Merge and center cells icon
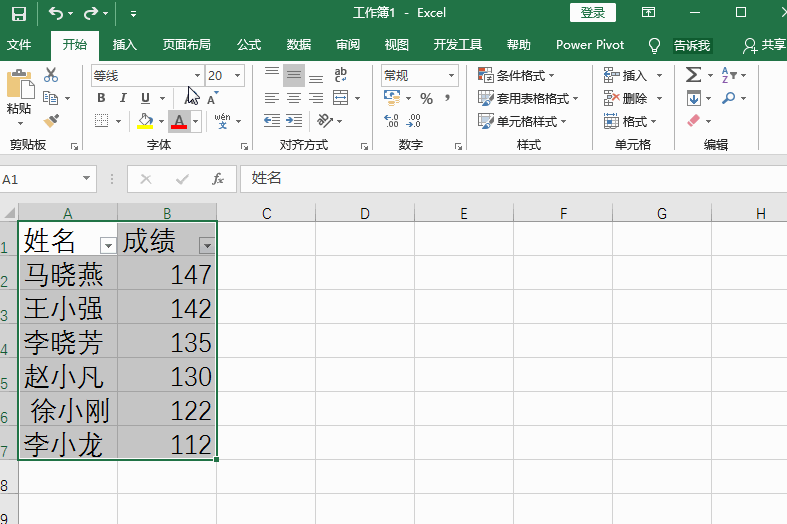Image resolution: width=787 pixels, height=524 pixels. coord(341,98)
